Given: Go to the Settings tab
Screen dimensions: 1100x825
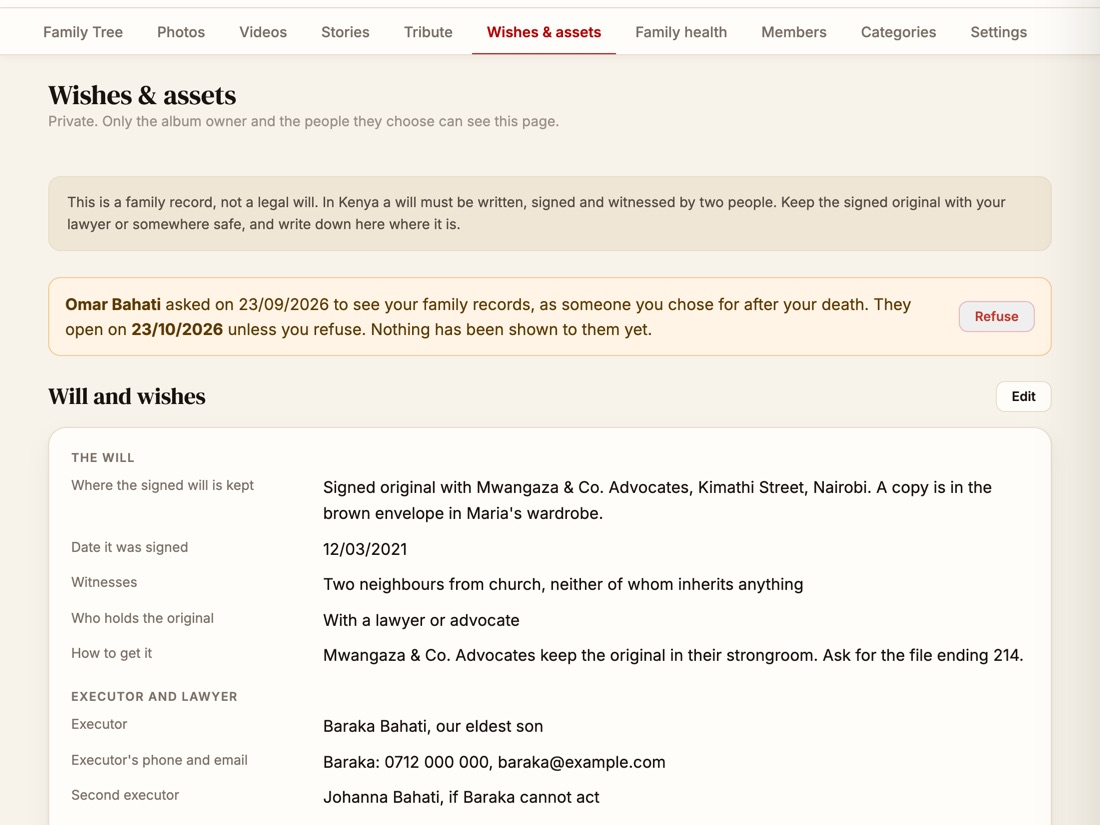Looking at the screenshot, I should point(998,32).
